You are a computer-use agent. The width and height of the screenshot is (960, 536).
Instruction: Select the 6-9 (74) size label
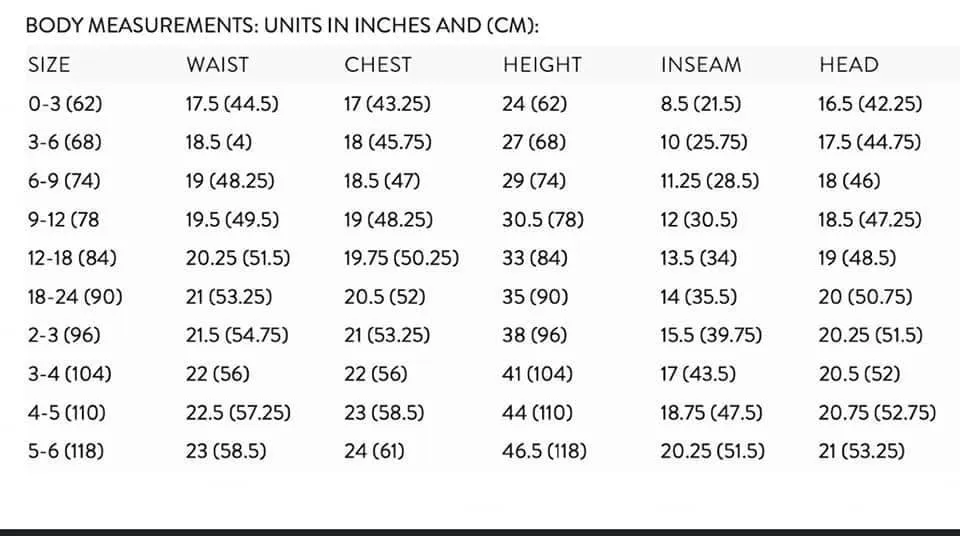64,181
